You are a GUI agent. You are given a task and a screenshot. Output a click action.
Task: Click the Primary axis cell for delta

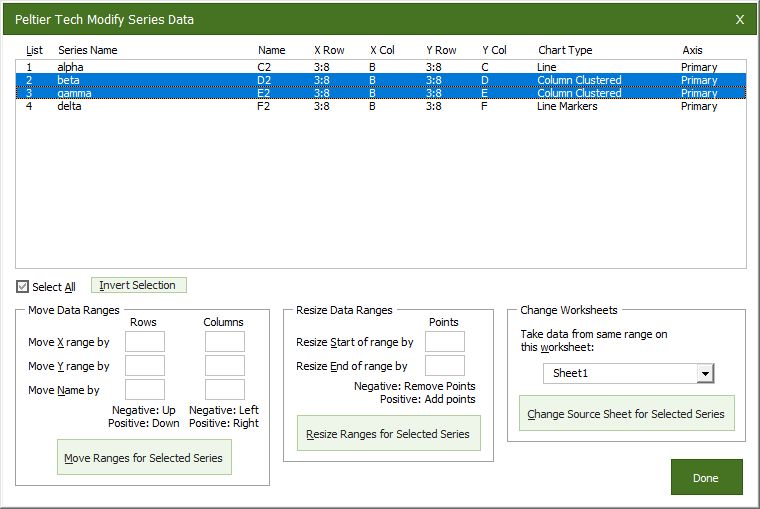pyautogui.click(x=699, y=106)
